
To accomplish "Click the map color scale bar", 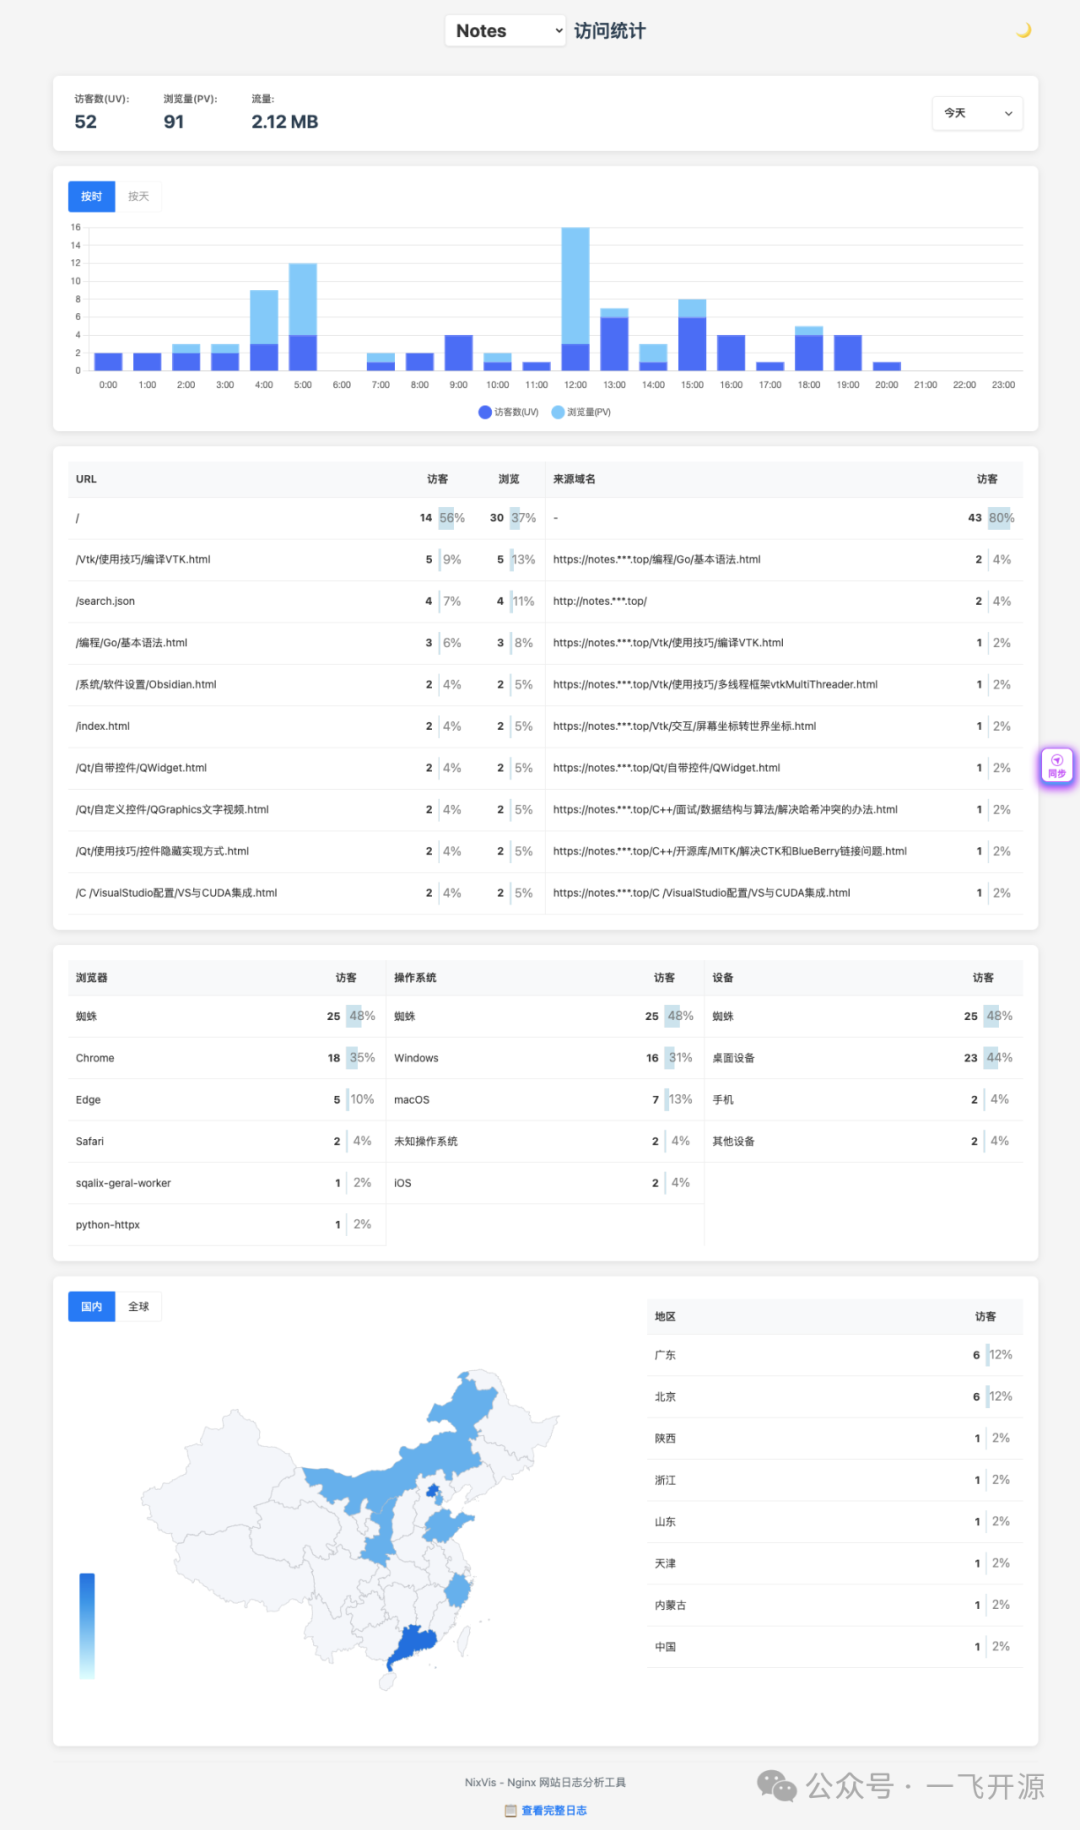I will coord(87,1626).
